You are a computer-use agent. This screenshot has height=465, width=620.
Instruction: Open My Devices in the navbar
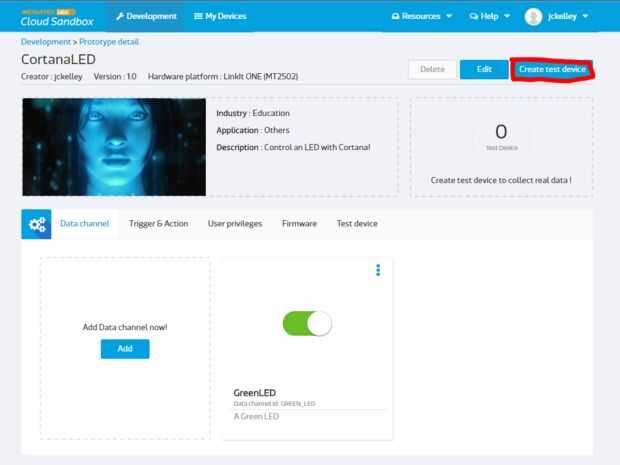220,16
